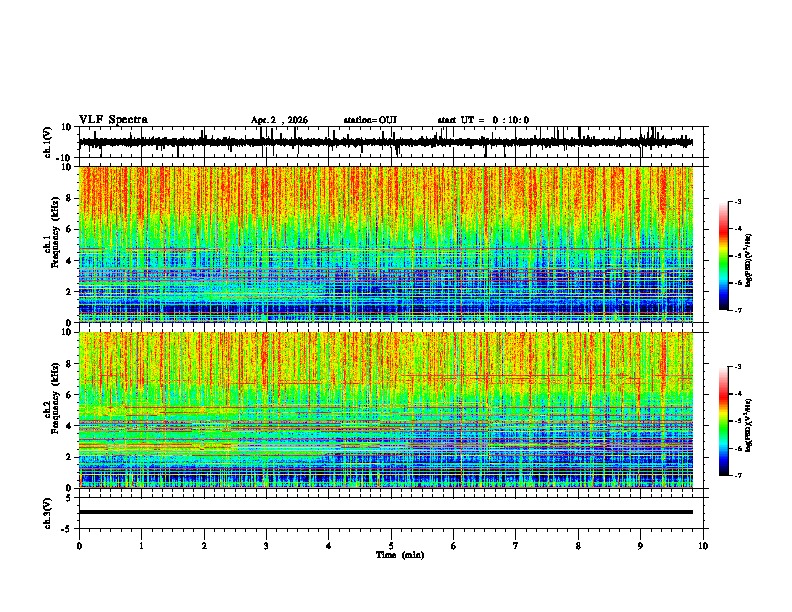This screenshot has width=792, height=612.
Task: Click the ch.2 spectrogram color scale bar
Action: coord(724,421)
